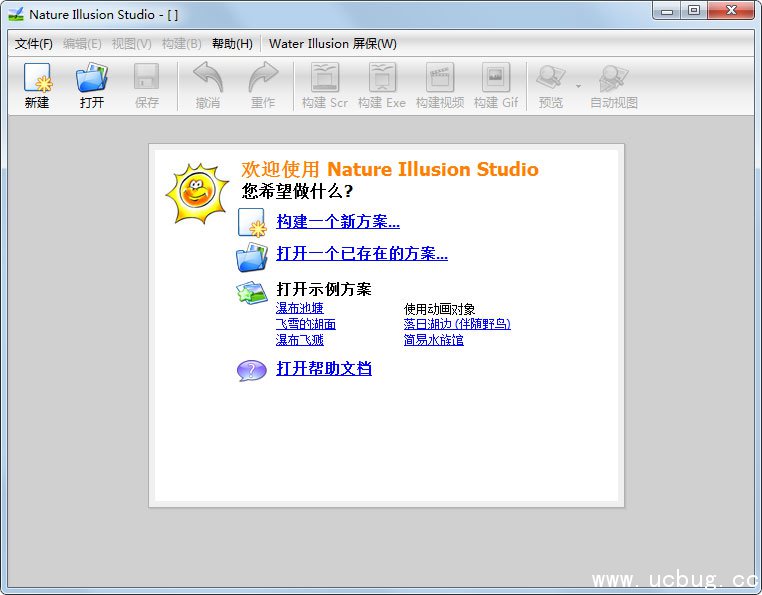The height and width of the screenshot is (595, 762).
Task: Click the 自动视图 (Auto View) icon
Action: 613,79
